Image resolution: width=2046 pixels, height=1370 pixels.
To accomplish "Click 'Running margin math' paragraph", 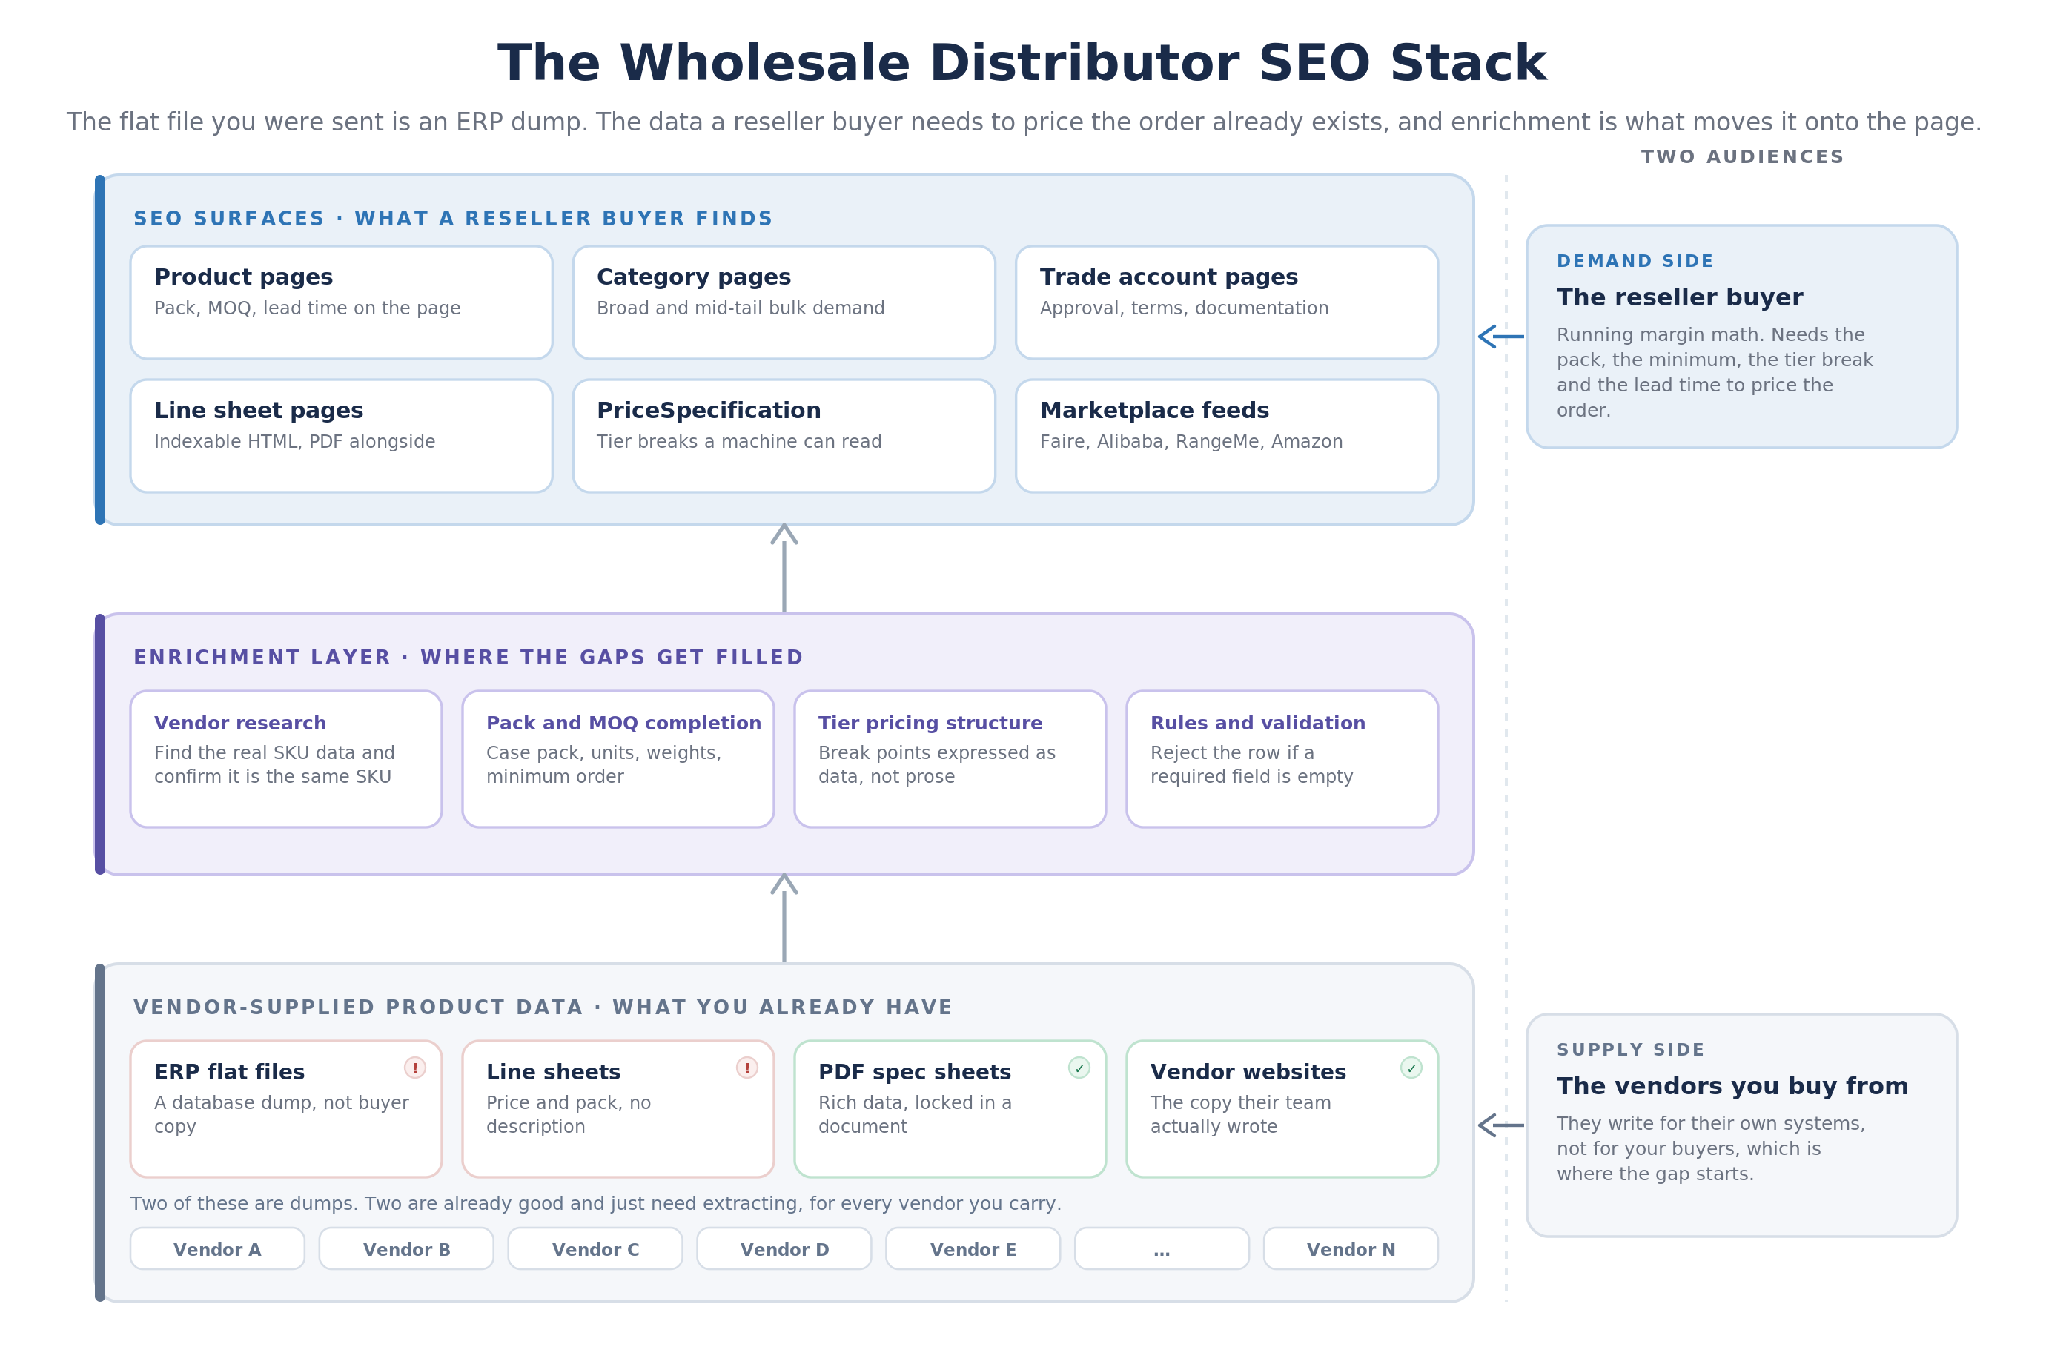I will tap(1714, 372).
